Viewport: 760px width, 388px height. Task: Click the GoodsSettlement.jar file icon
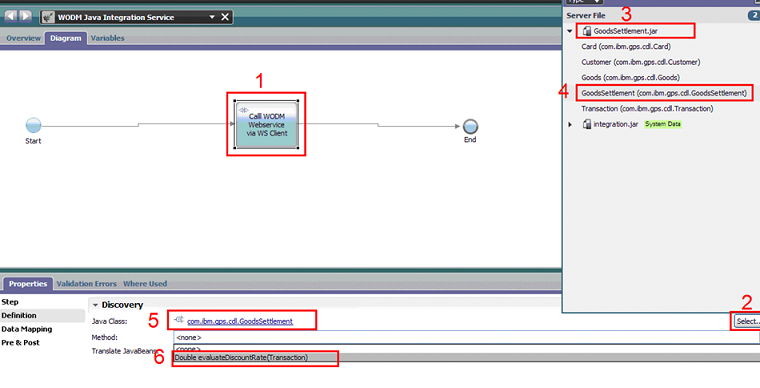pyautogui.click(x=586, y=31)
